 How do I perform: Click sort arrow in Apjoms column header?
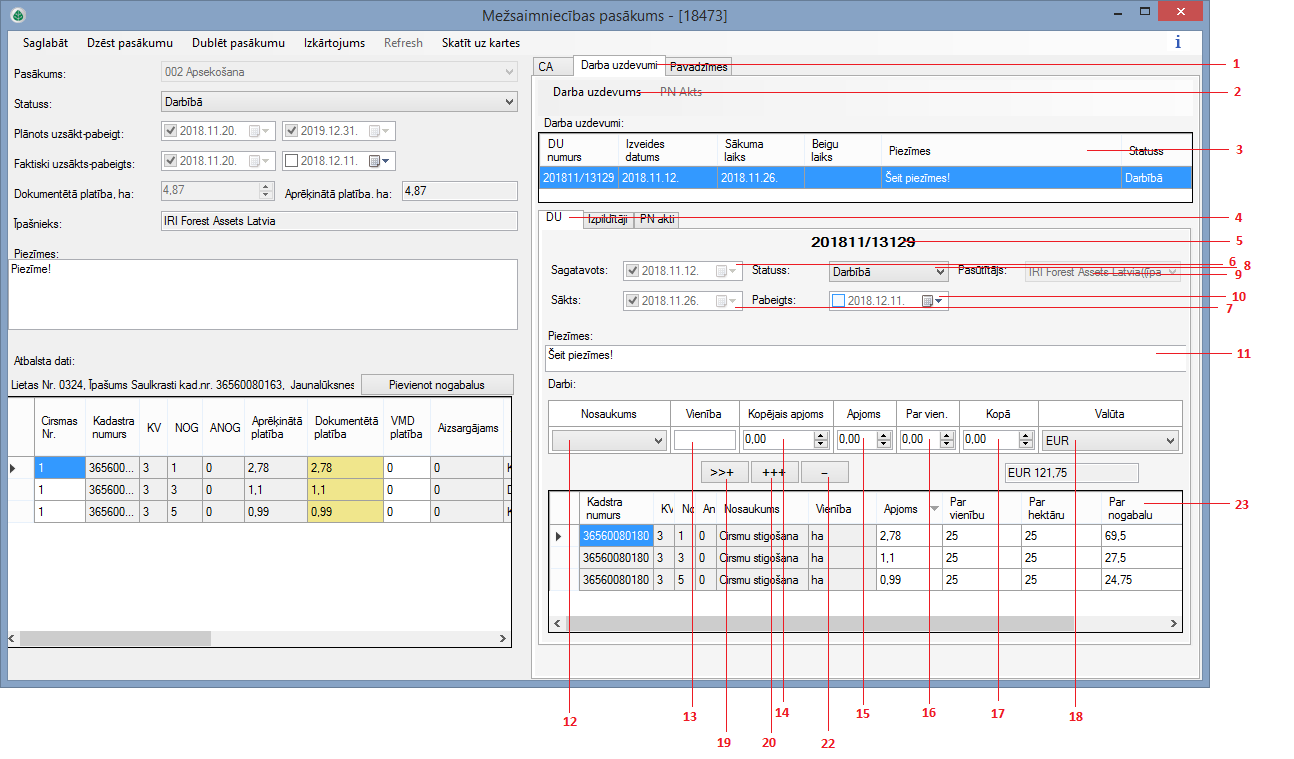click(x=934, y=509)
